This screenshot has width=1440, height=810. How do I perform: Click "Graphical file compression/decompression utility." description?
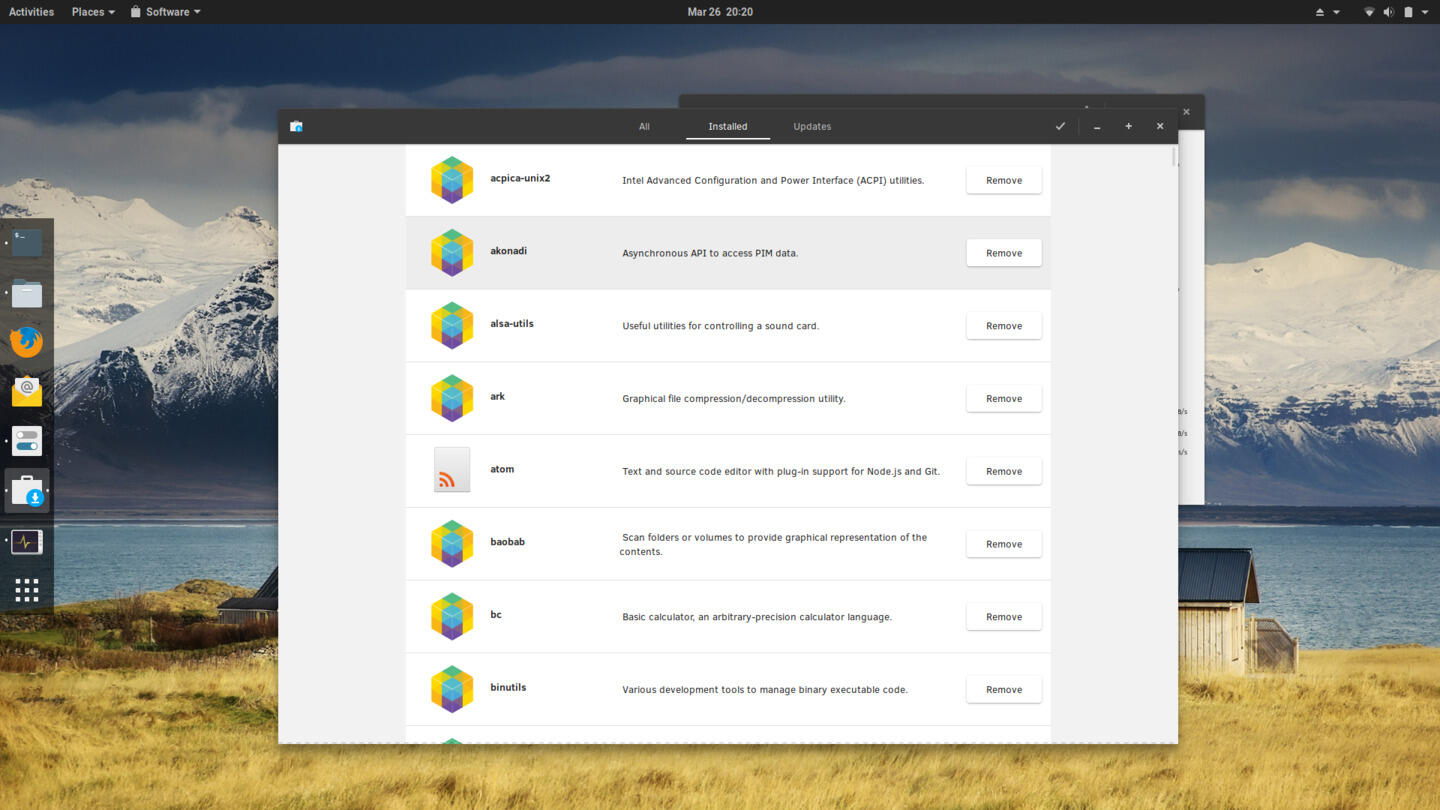tap(734, 399)
